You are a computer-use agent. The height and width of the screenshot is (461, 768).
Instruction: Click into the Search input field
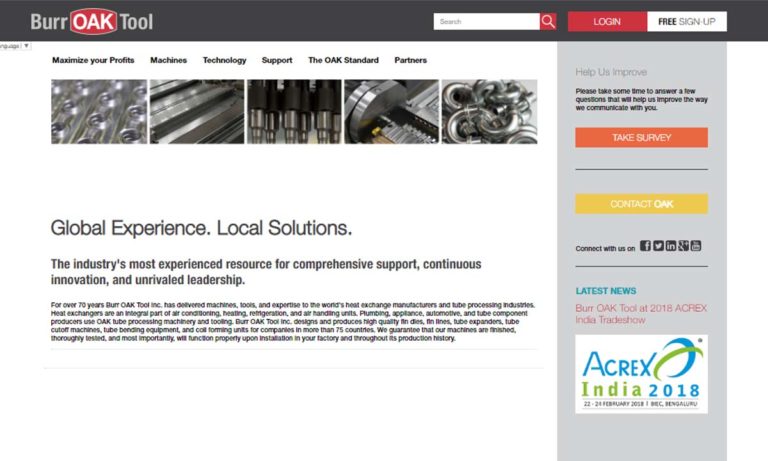(486, 22)
